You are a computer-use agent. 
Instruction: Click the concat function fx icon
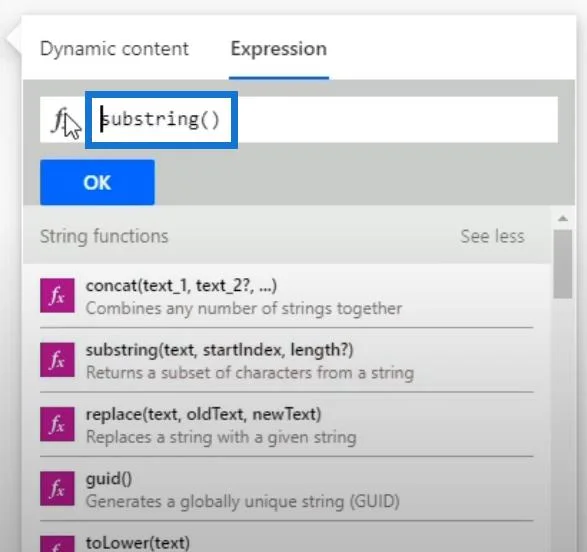[x=57, y=296]
